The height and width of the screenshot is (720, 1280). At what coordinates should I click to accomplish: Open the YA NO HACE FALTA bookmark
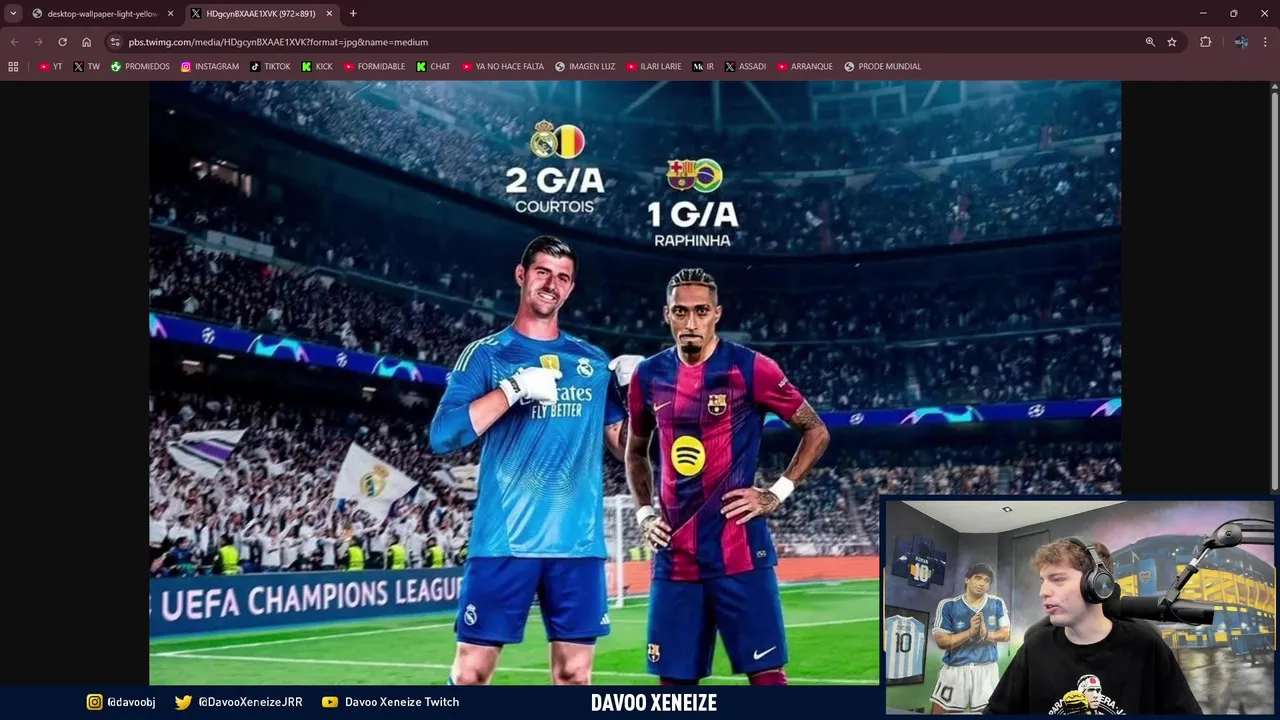click(503, 67)
